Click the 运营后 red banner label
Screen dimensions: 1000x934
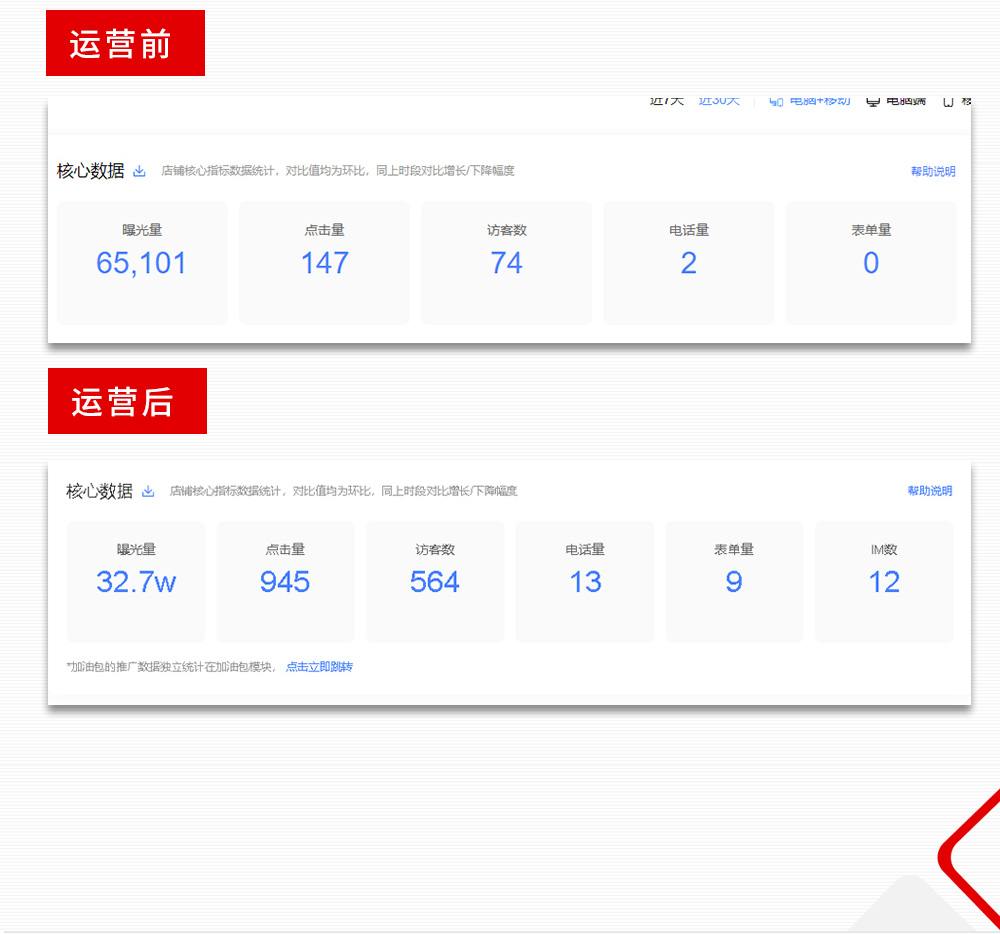pyautogui.click(x=127, y=401)
